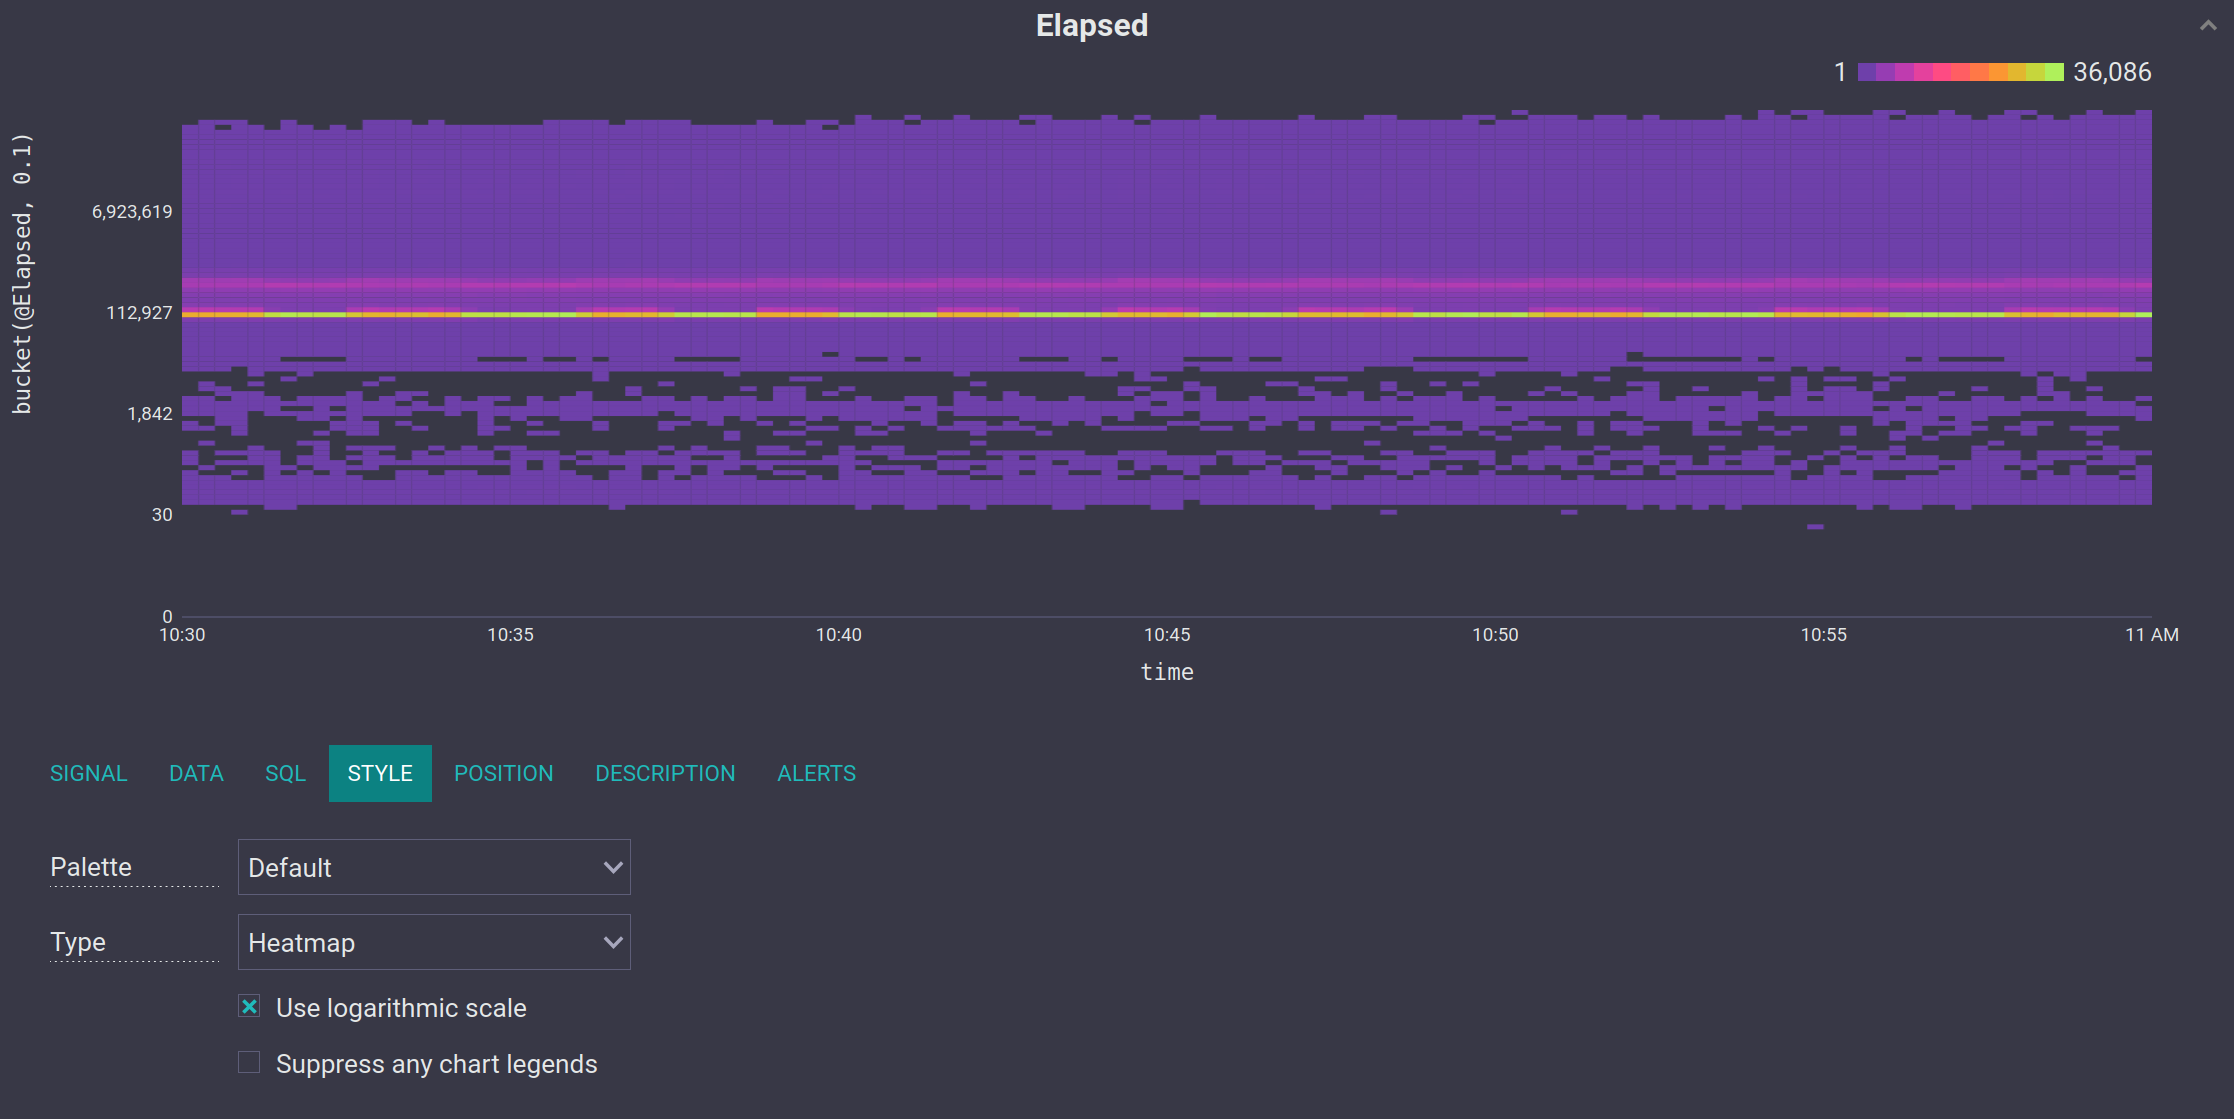
Task: Click the Palette dropdown arrow
Action: point(613,867)
